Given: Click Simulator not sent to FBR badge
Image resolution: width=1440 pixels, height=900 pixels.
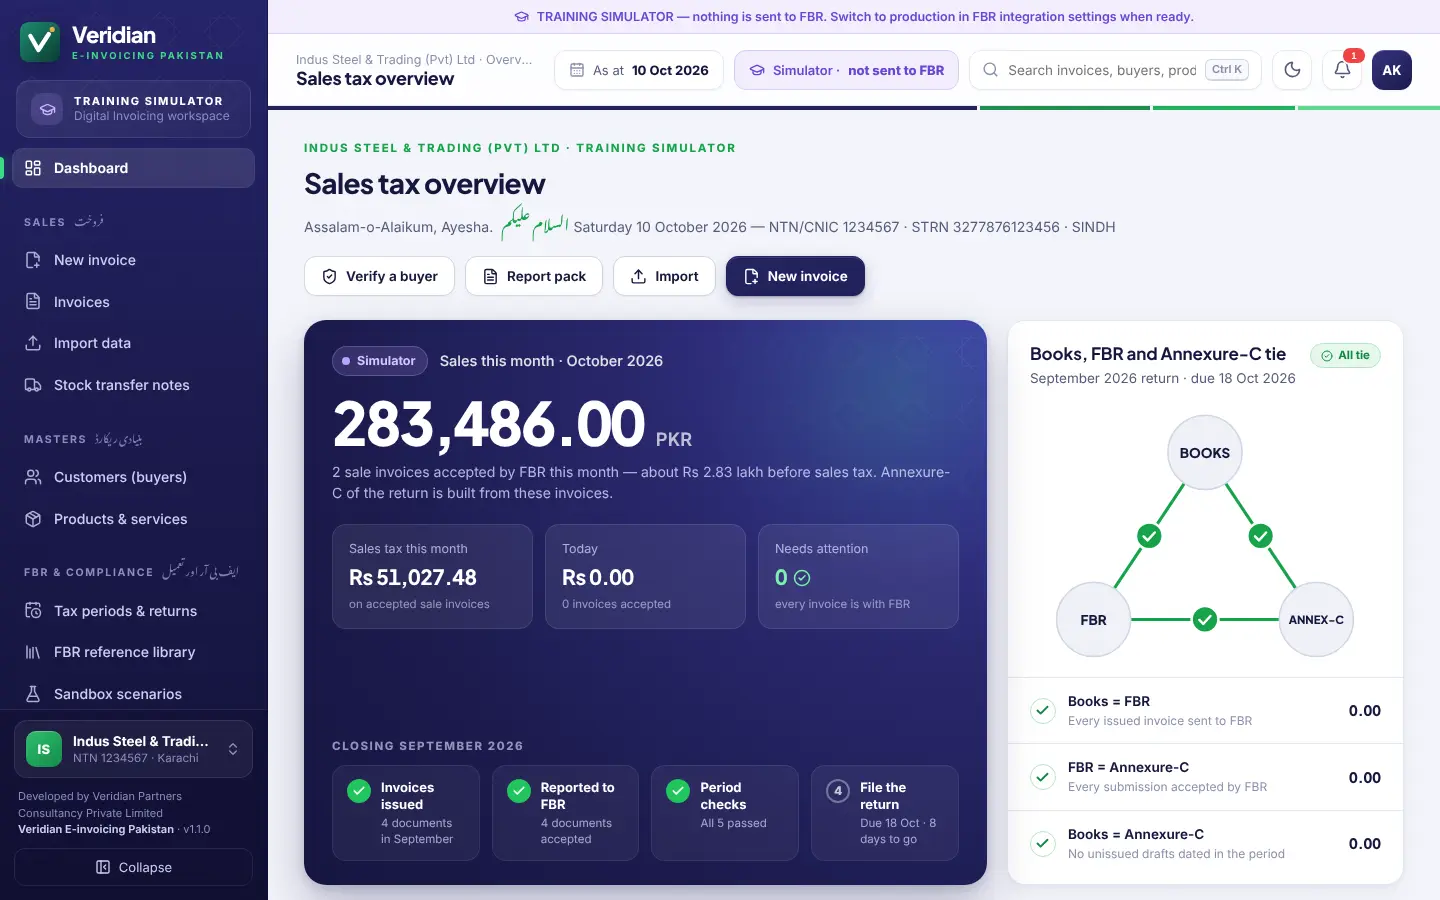Looking at the screenshot, I should (847, 70).
